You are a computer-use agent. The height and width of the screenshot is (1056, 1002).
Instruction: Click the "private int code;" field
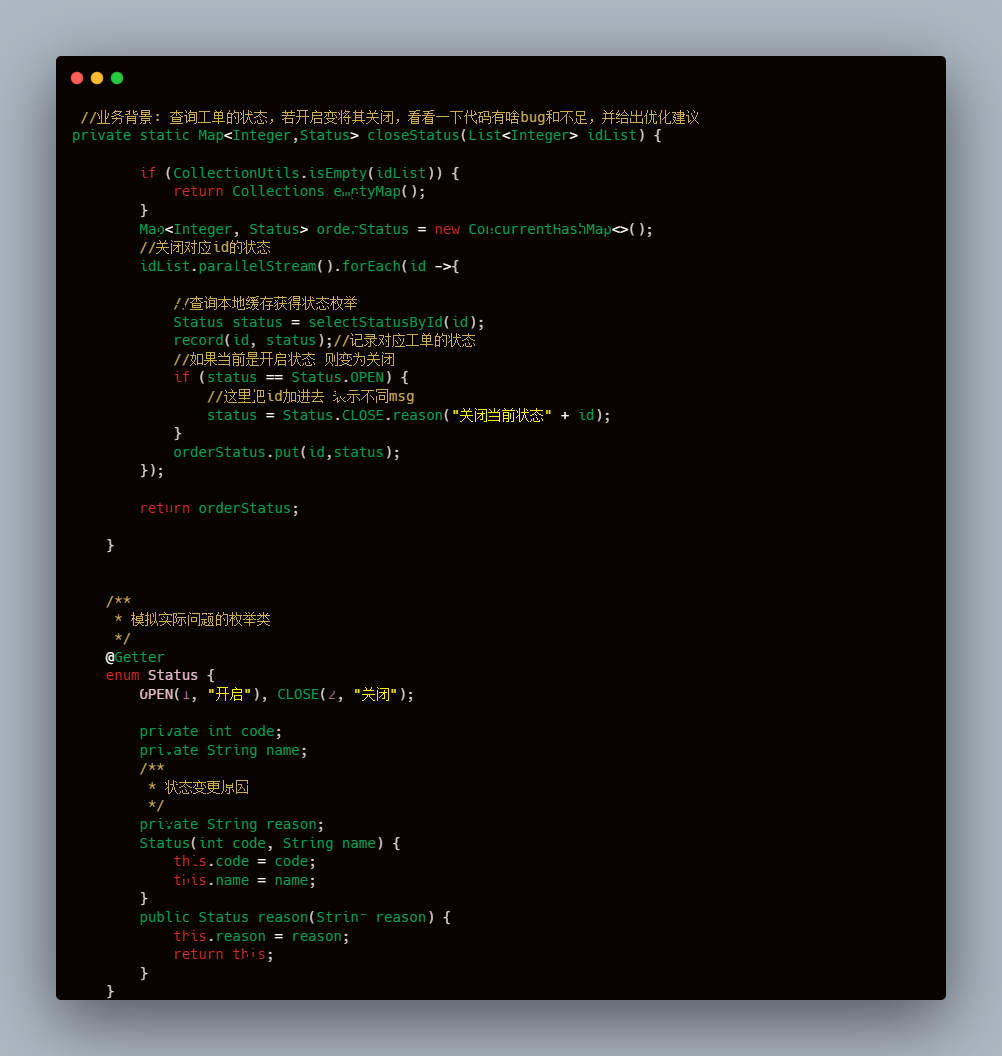tap(211, 731)
